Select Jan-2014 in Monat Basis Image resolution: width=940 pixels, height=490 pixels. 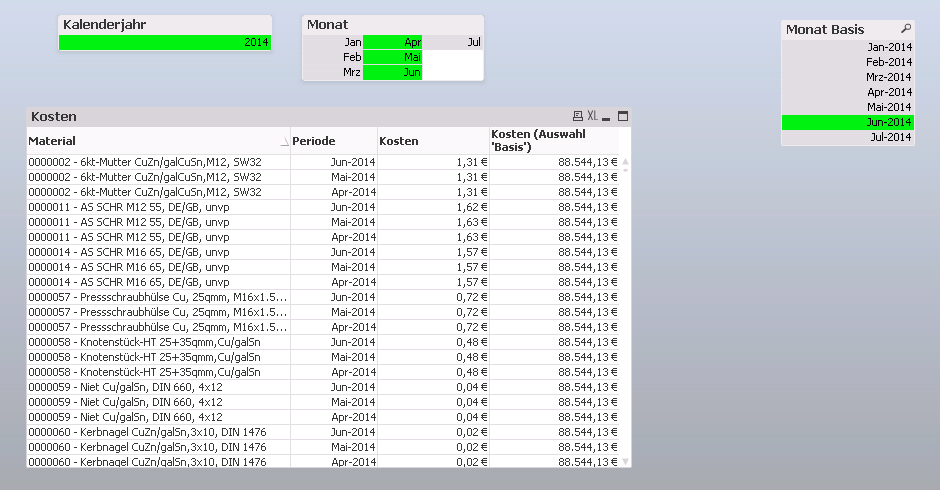click(x=848, y=47)
